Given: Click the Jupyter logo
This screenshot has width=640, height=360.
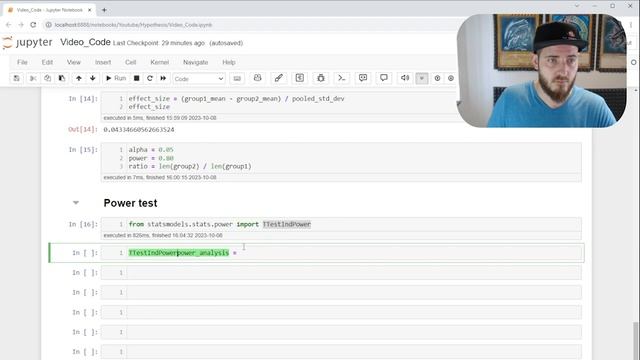Looking at the screenshot, I should pyautogui.click(x=27, y=42).
